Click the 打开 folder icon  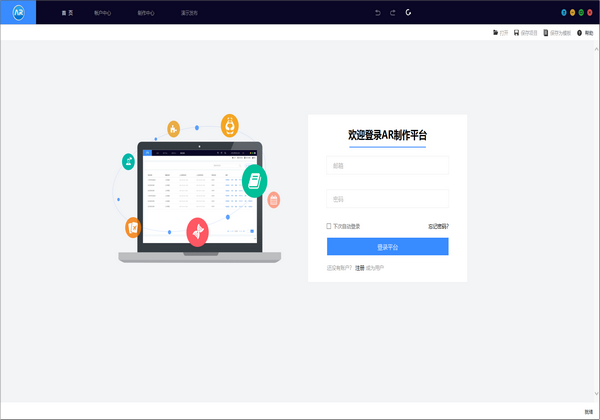click(x=496, y=33)
